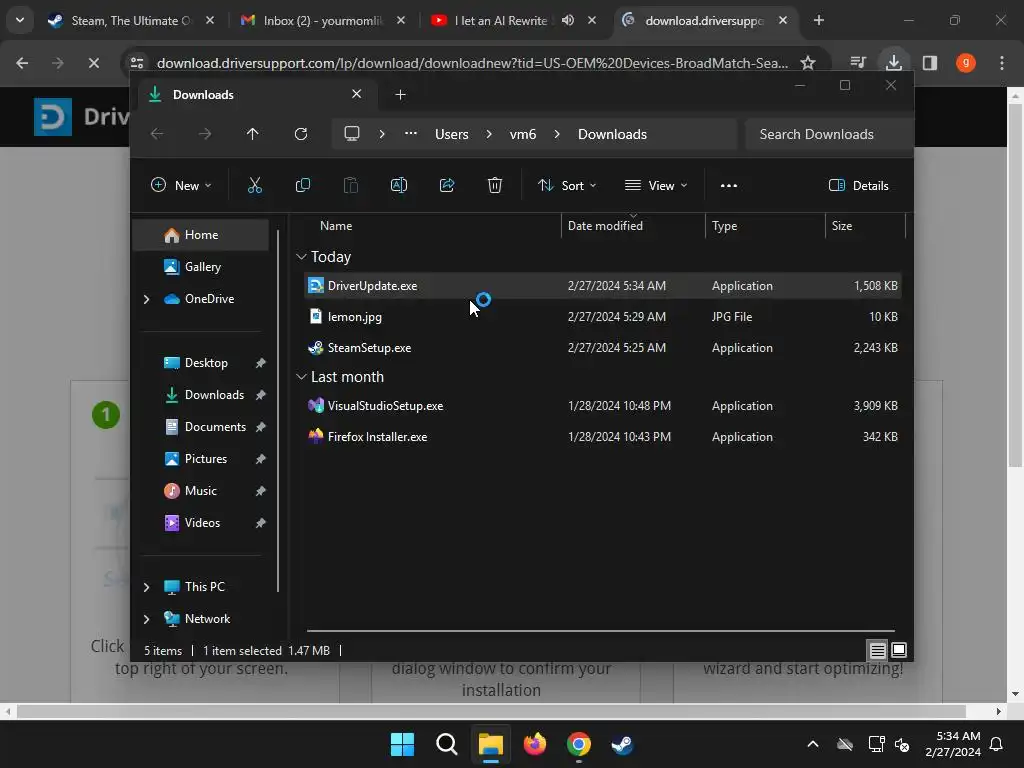
Task: Switch to the Steam tab in Chrome
Action: pyautogui.click(x=131, y=20)
